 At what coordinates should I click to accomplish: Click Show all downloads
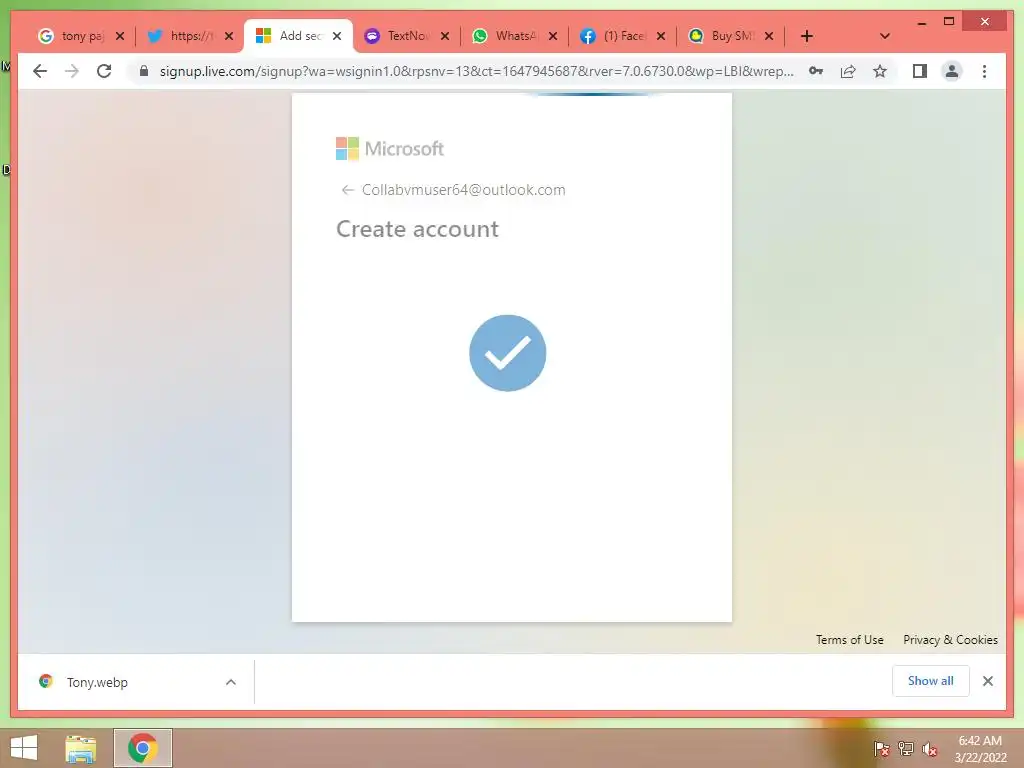[x=931, y=681]
